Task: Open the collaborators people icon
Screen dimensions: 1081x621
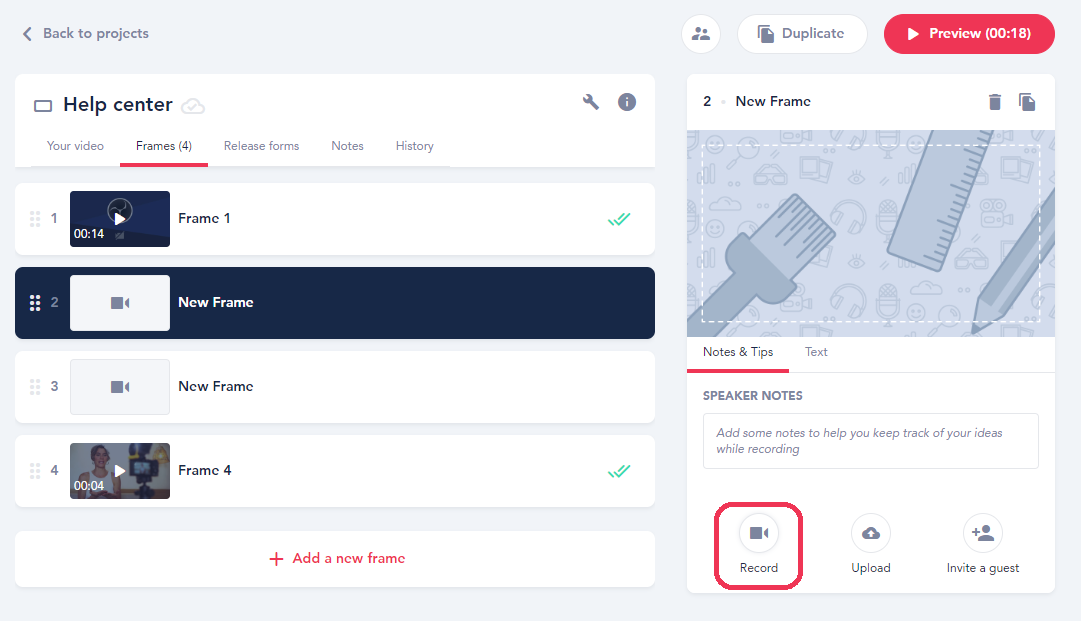Action: [x=701, y=34]
